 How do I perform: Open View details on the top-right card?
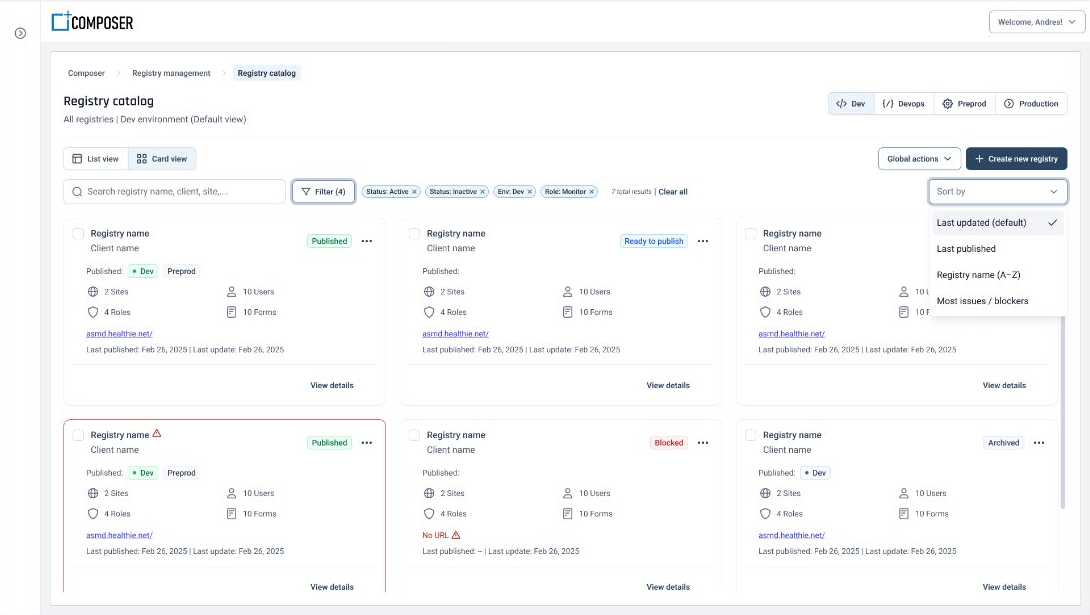pos(1004,385)
